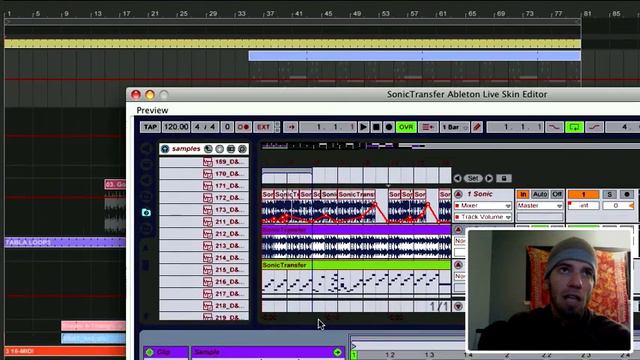Toggle the green loop switch
This screenshot has width=640, height=360.
[574, 127]
